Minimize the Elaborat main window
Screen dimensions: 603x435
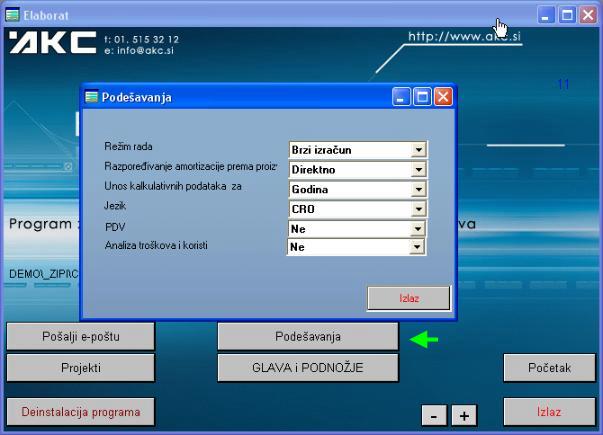pos(546,15)
